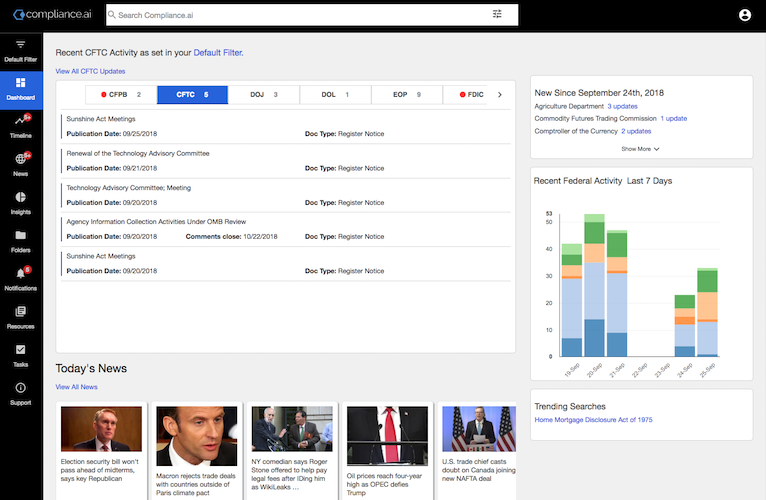This screenshot has height=500, width=766.
Task: Click the 19-Sep bar in activity chart
Action: [572, 300]
